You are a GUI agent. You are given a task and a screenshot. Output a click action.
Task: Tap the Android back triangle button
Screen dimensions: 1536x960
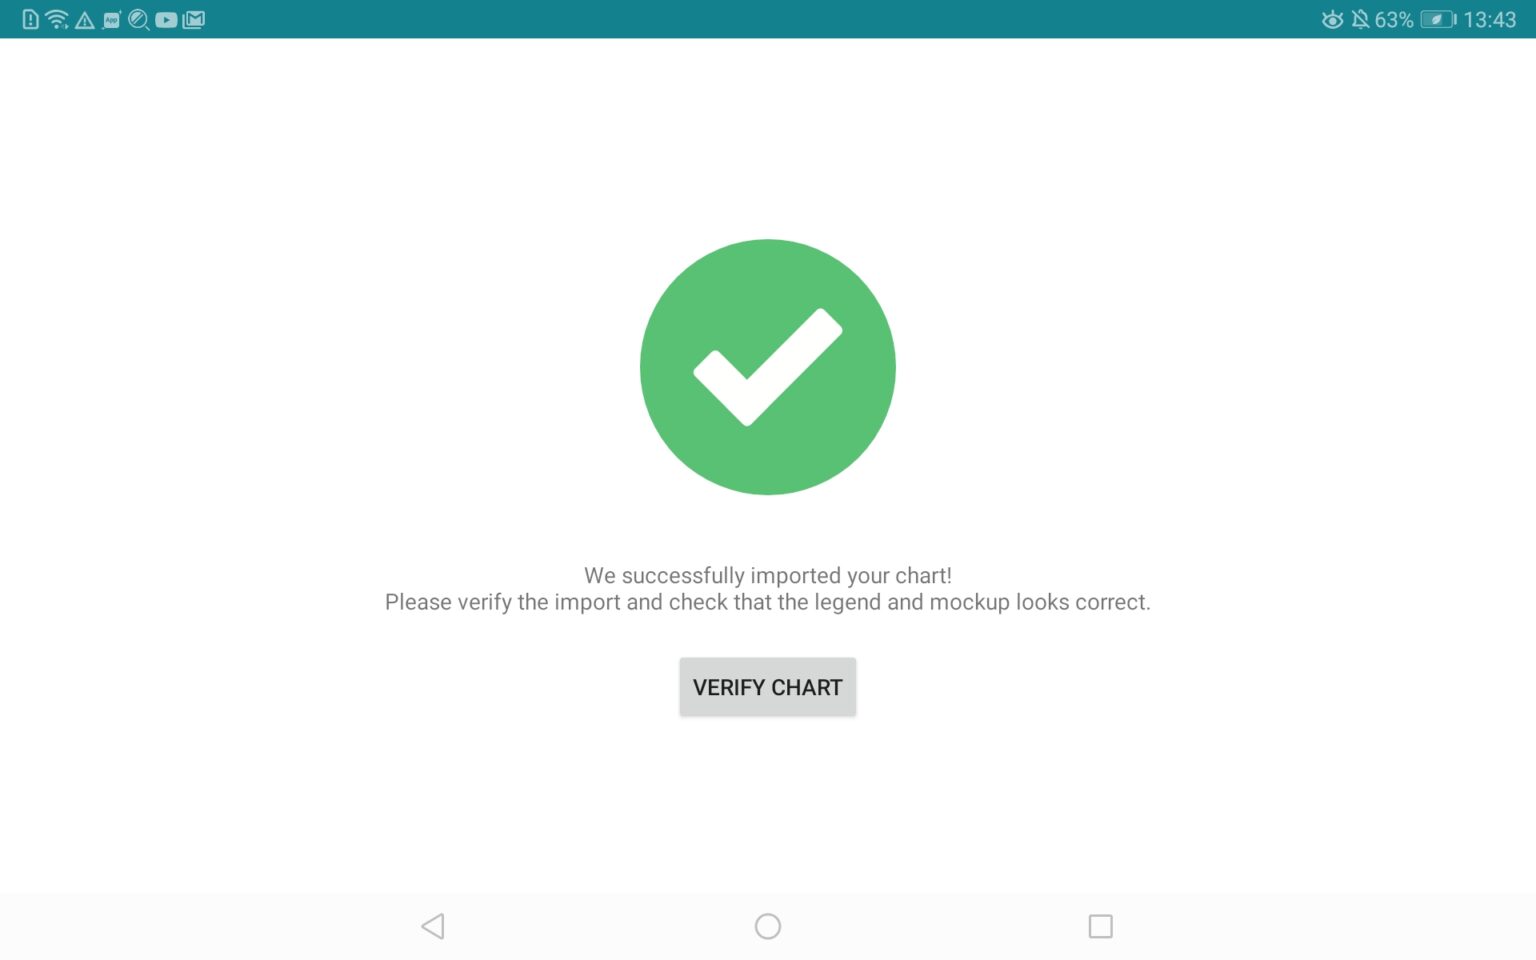click(433, 926)
